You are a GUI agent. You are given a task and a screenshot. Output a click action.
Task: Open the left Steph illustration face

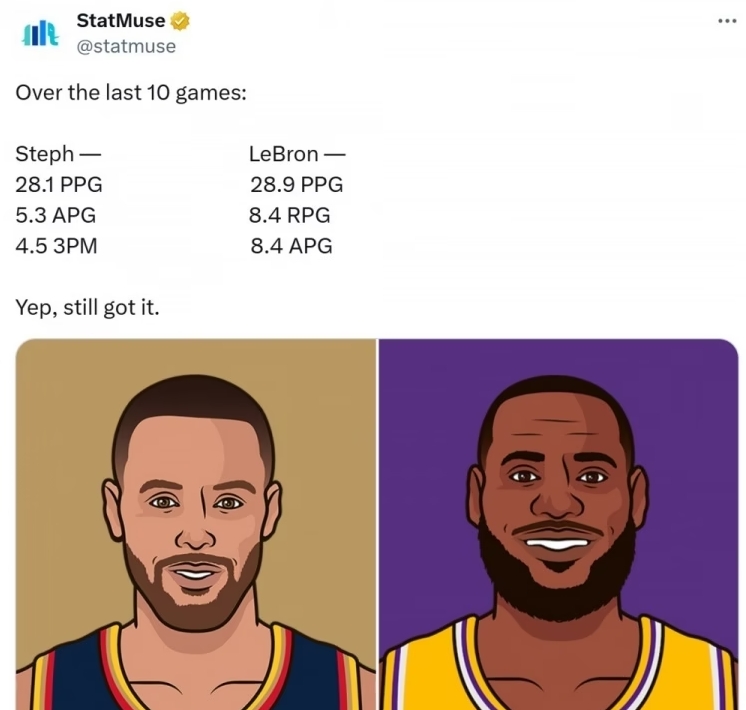194,500
